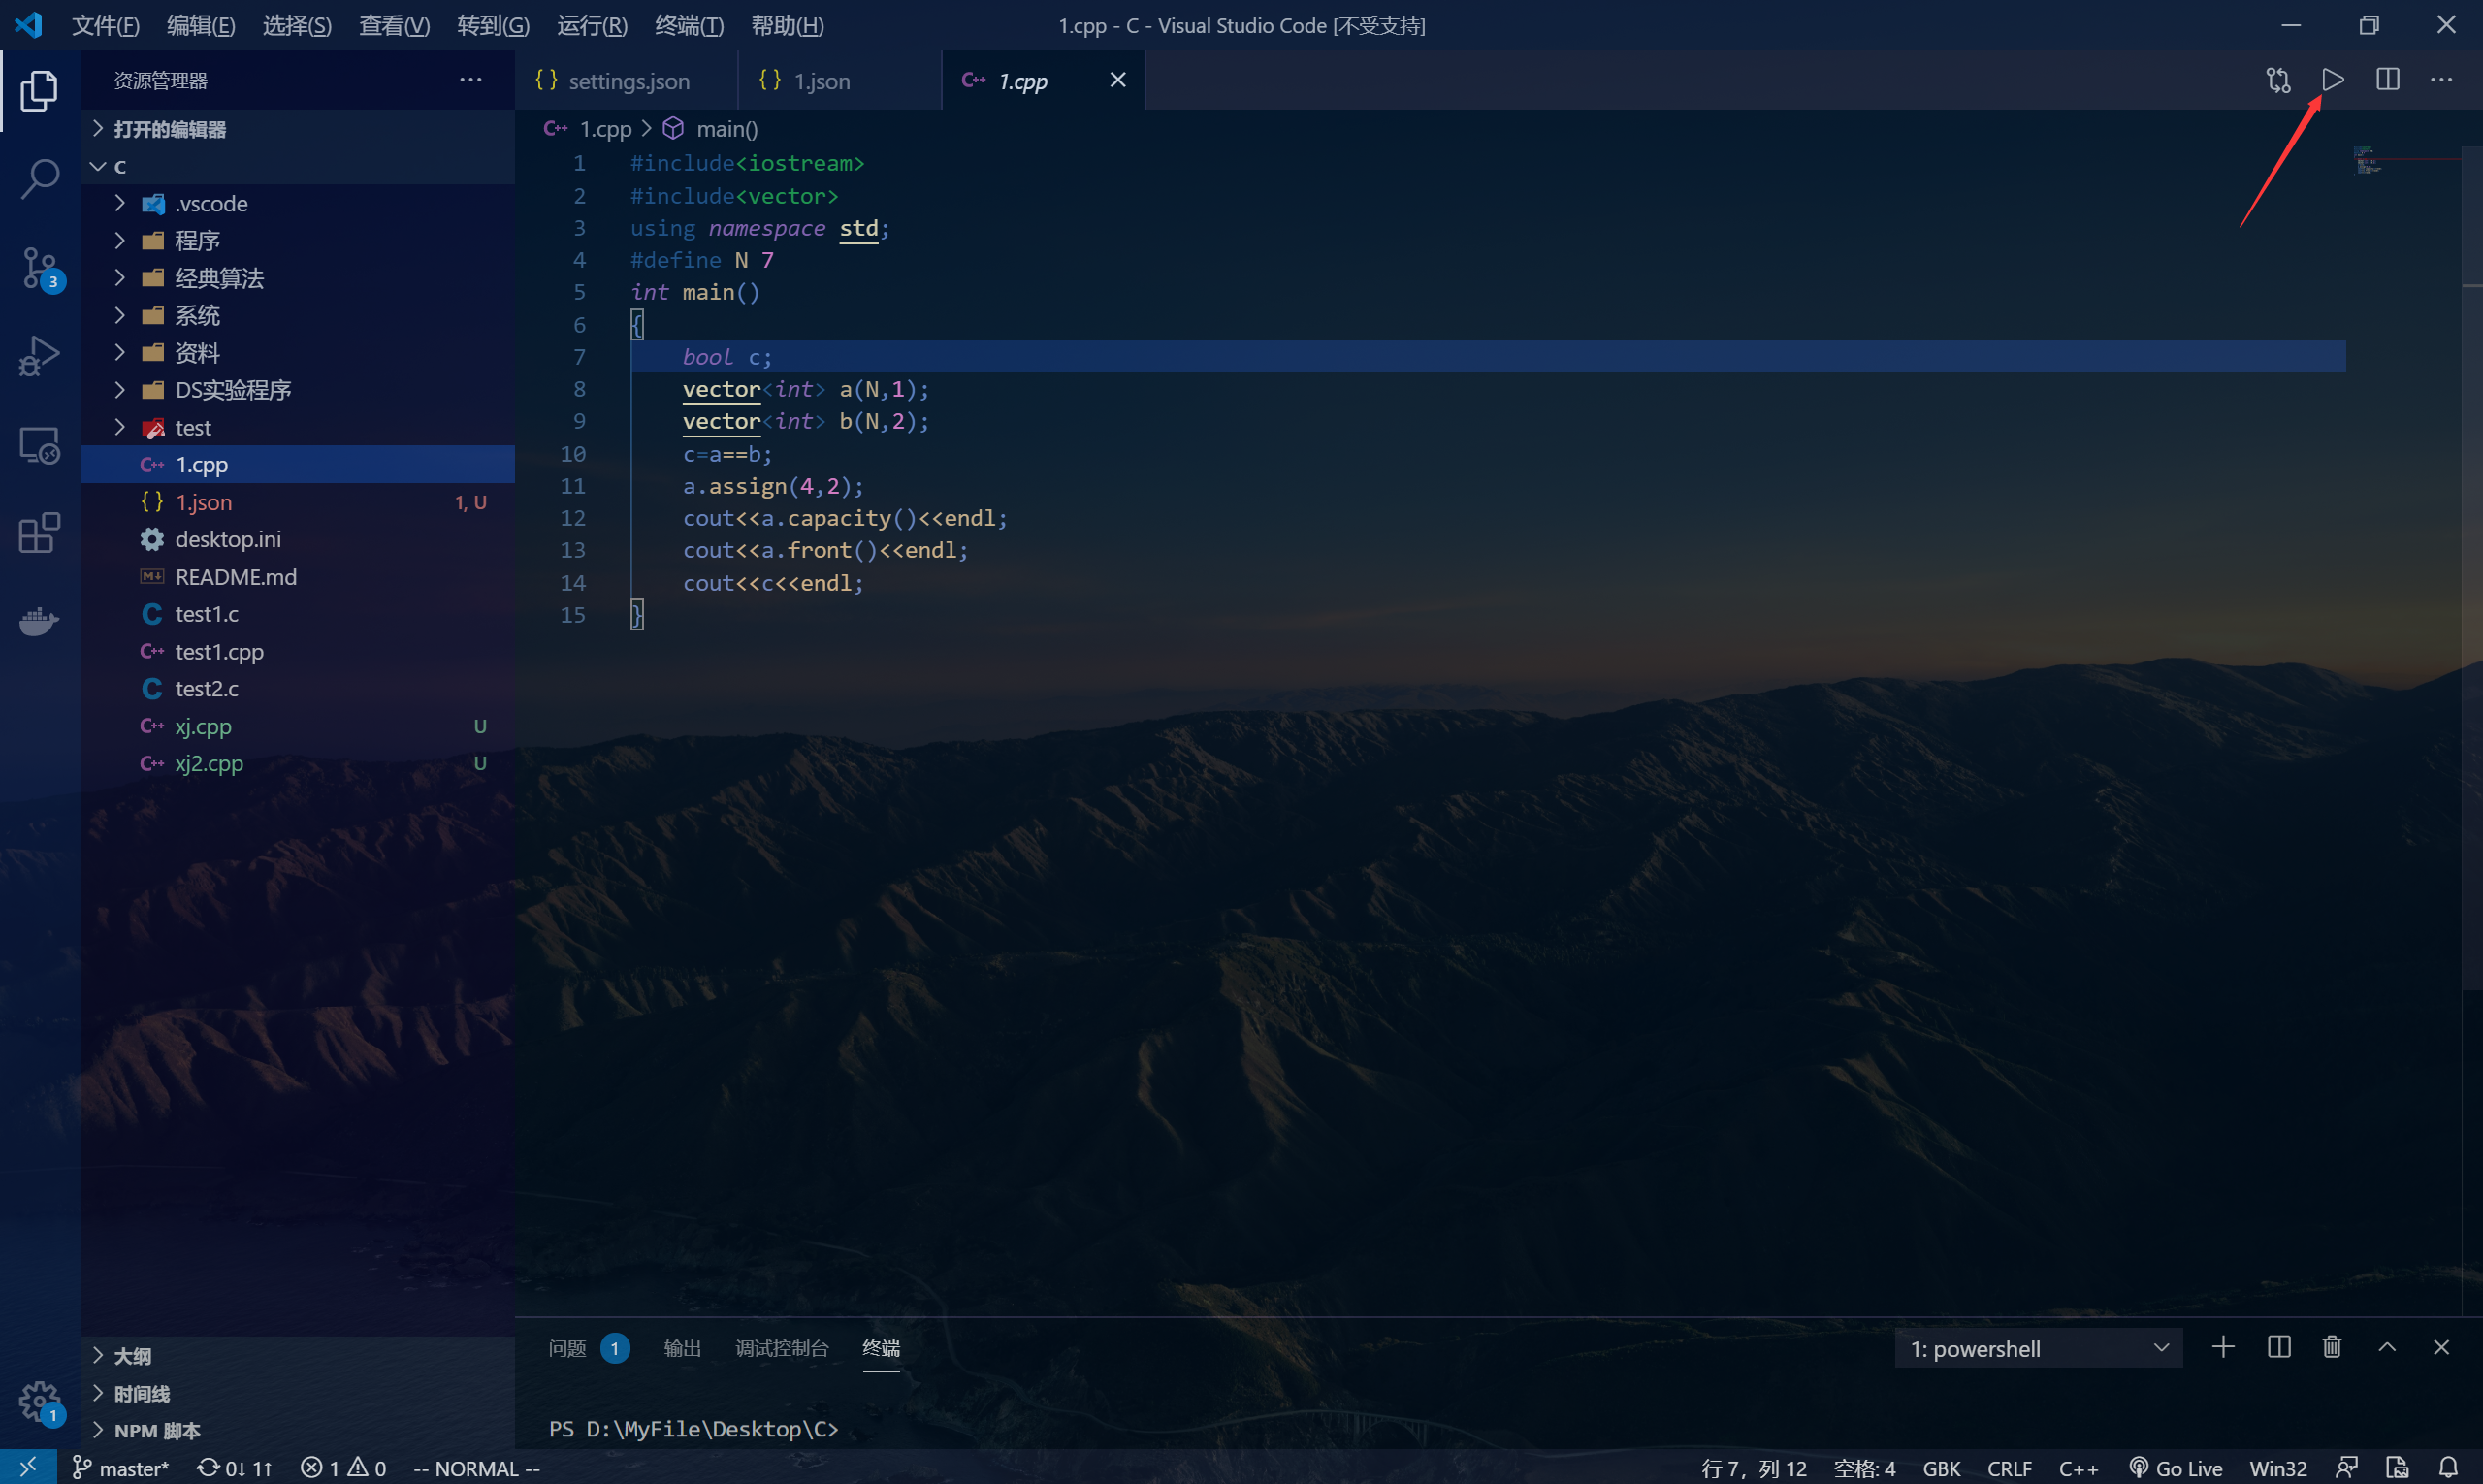Open notifications bell in status bar
The width and height of the screenshot is (2483, 1484).
[2448, 1468]
